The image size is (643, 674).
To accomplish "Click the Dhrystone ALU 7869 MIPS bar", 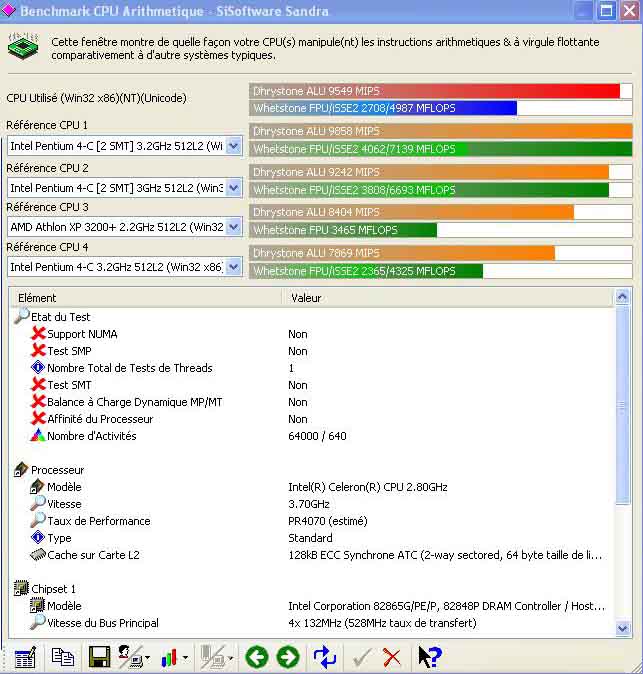I will [x=402, y=253].
